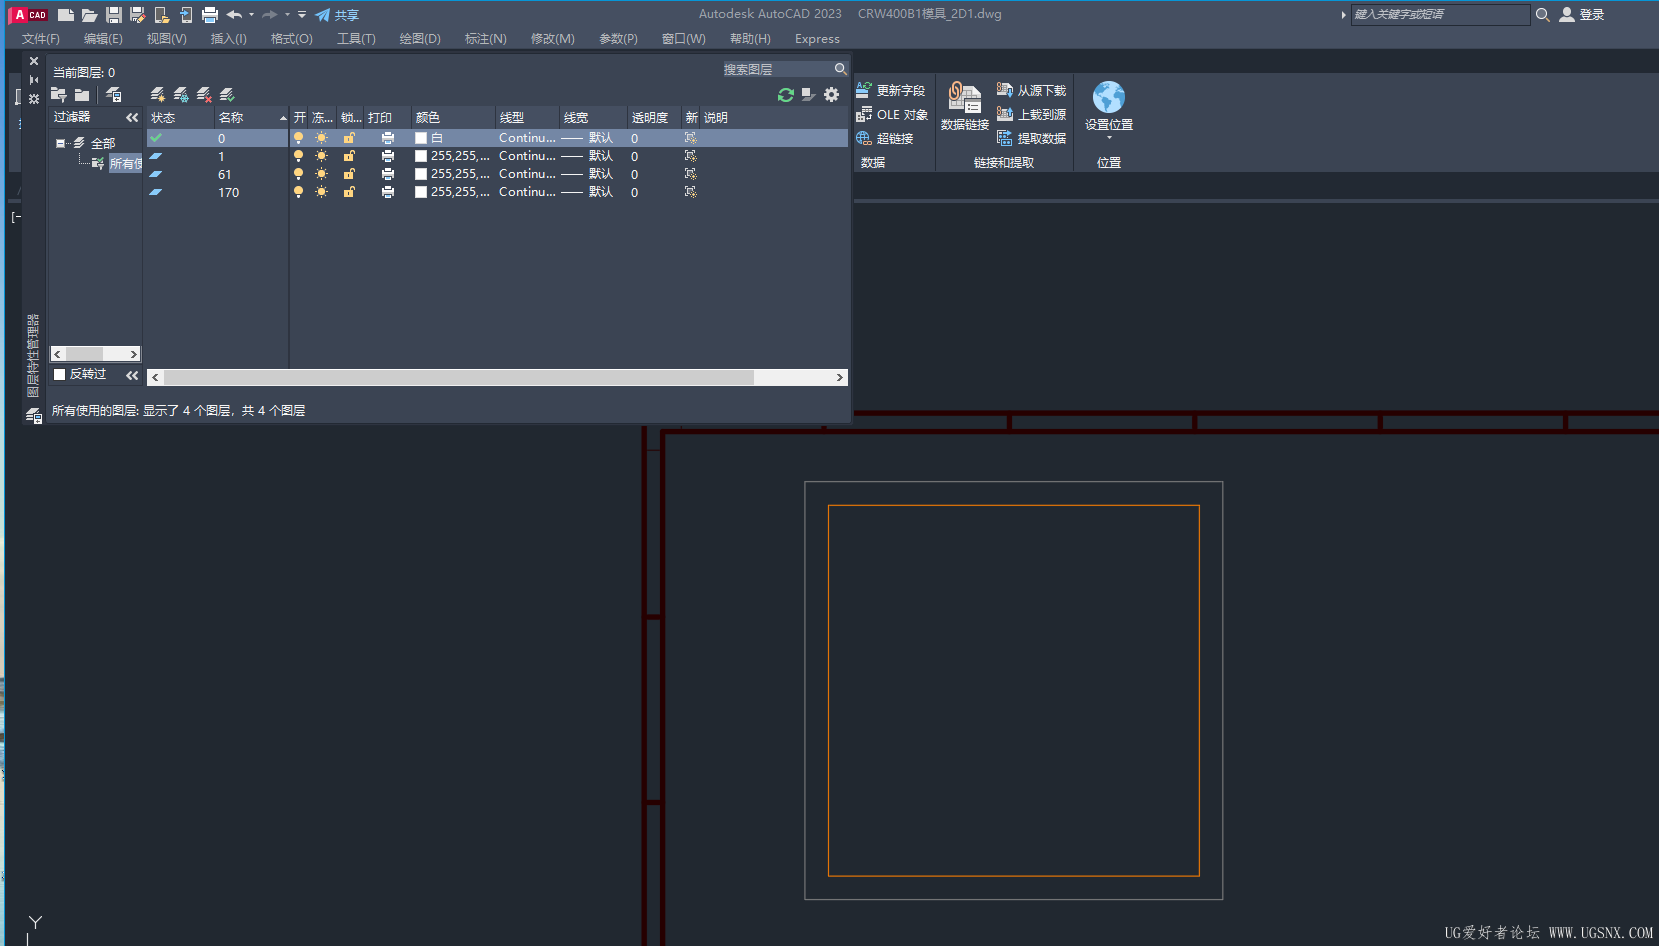
Task: Click the 提取数据 extract data button
Action: [1031, 138]
